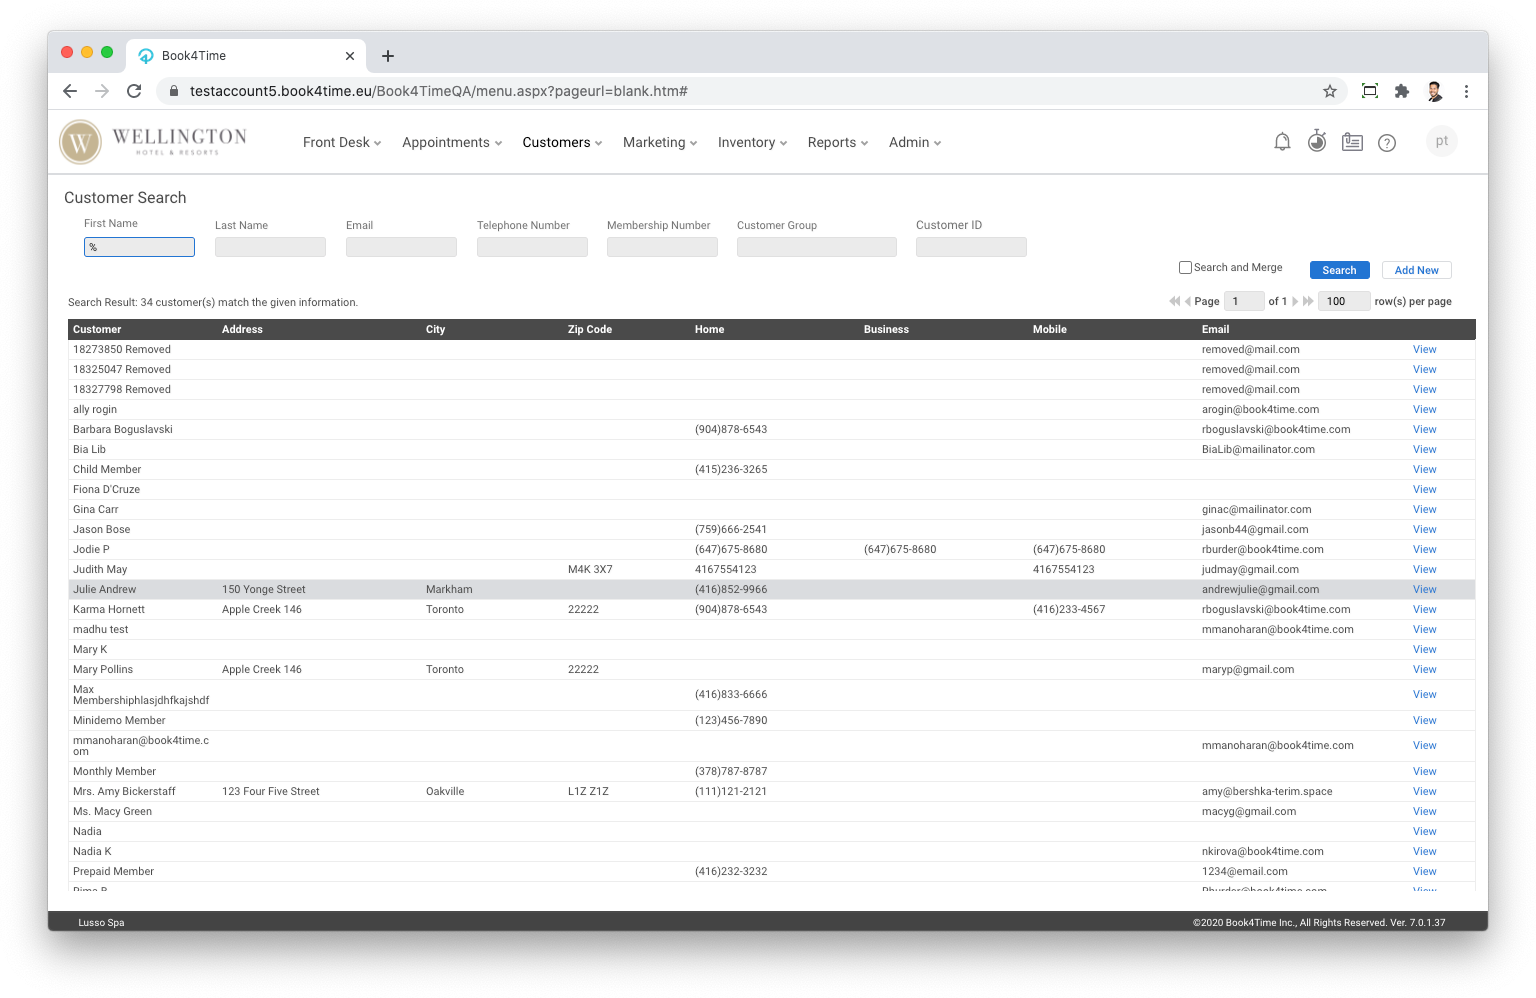Open View link for Julie Andrew

pos(1424,589)
